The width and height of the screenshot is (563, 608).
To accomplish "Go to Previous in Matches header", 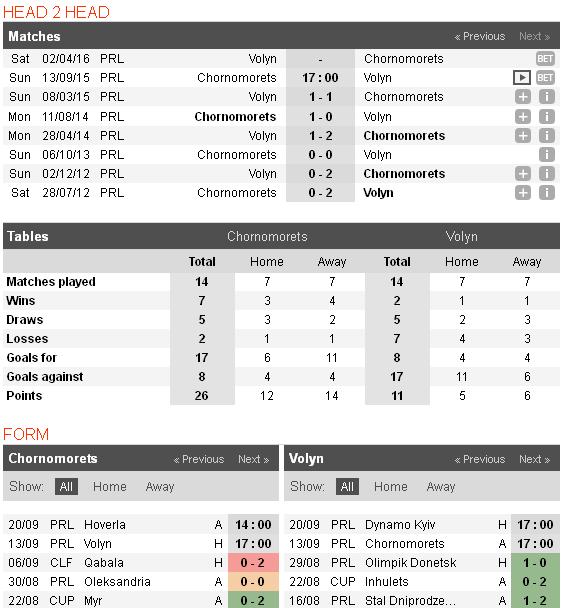I will [480, 36].
